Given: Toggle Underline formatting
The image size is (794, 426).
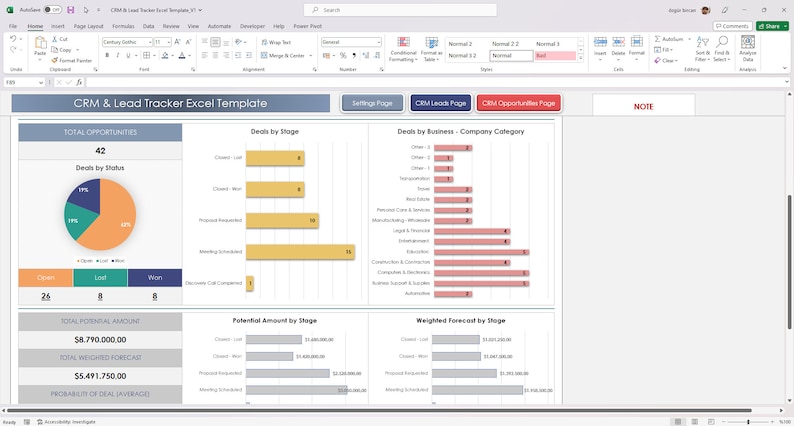Looking at the screenshot, I should pos(128,55).
